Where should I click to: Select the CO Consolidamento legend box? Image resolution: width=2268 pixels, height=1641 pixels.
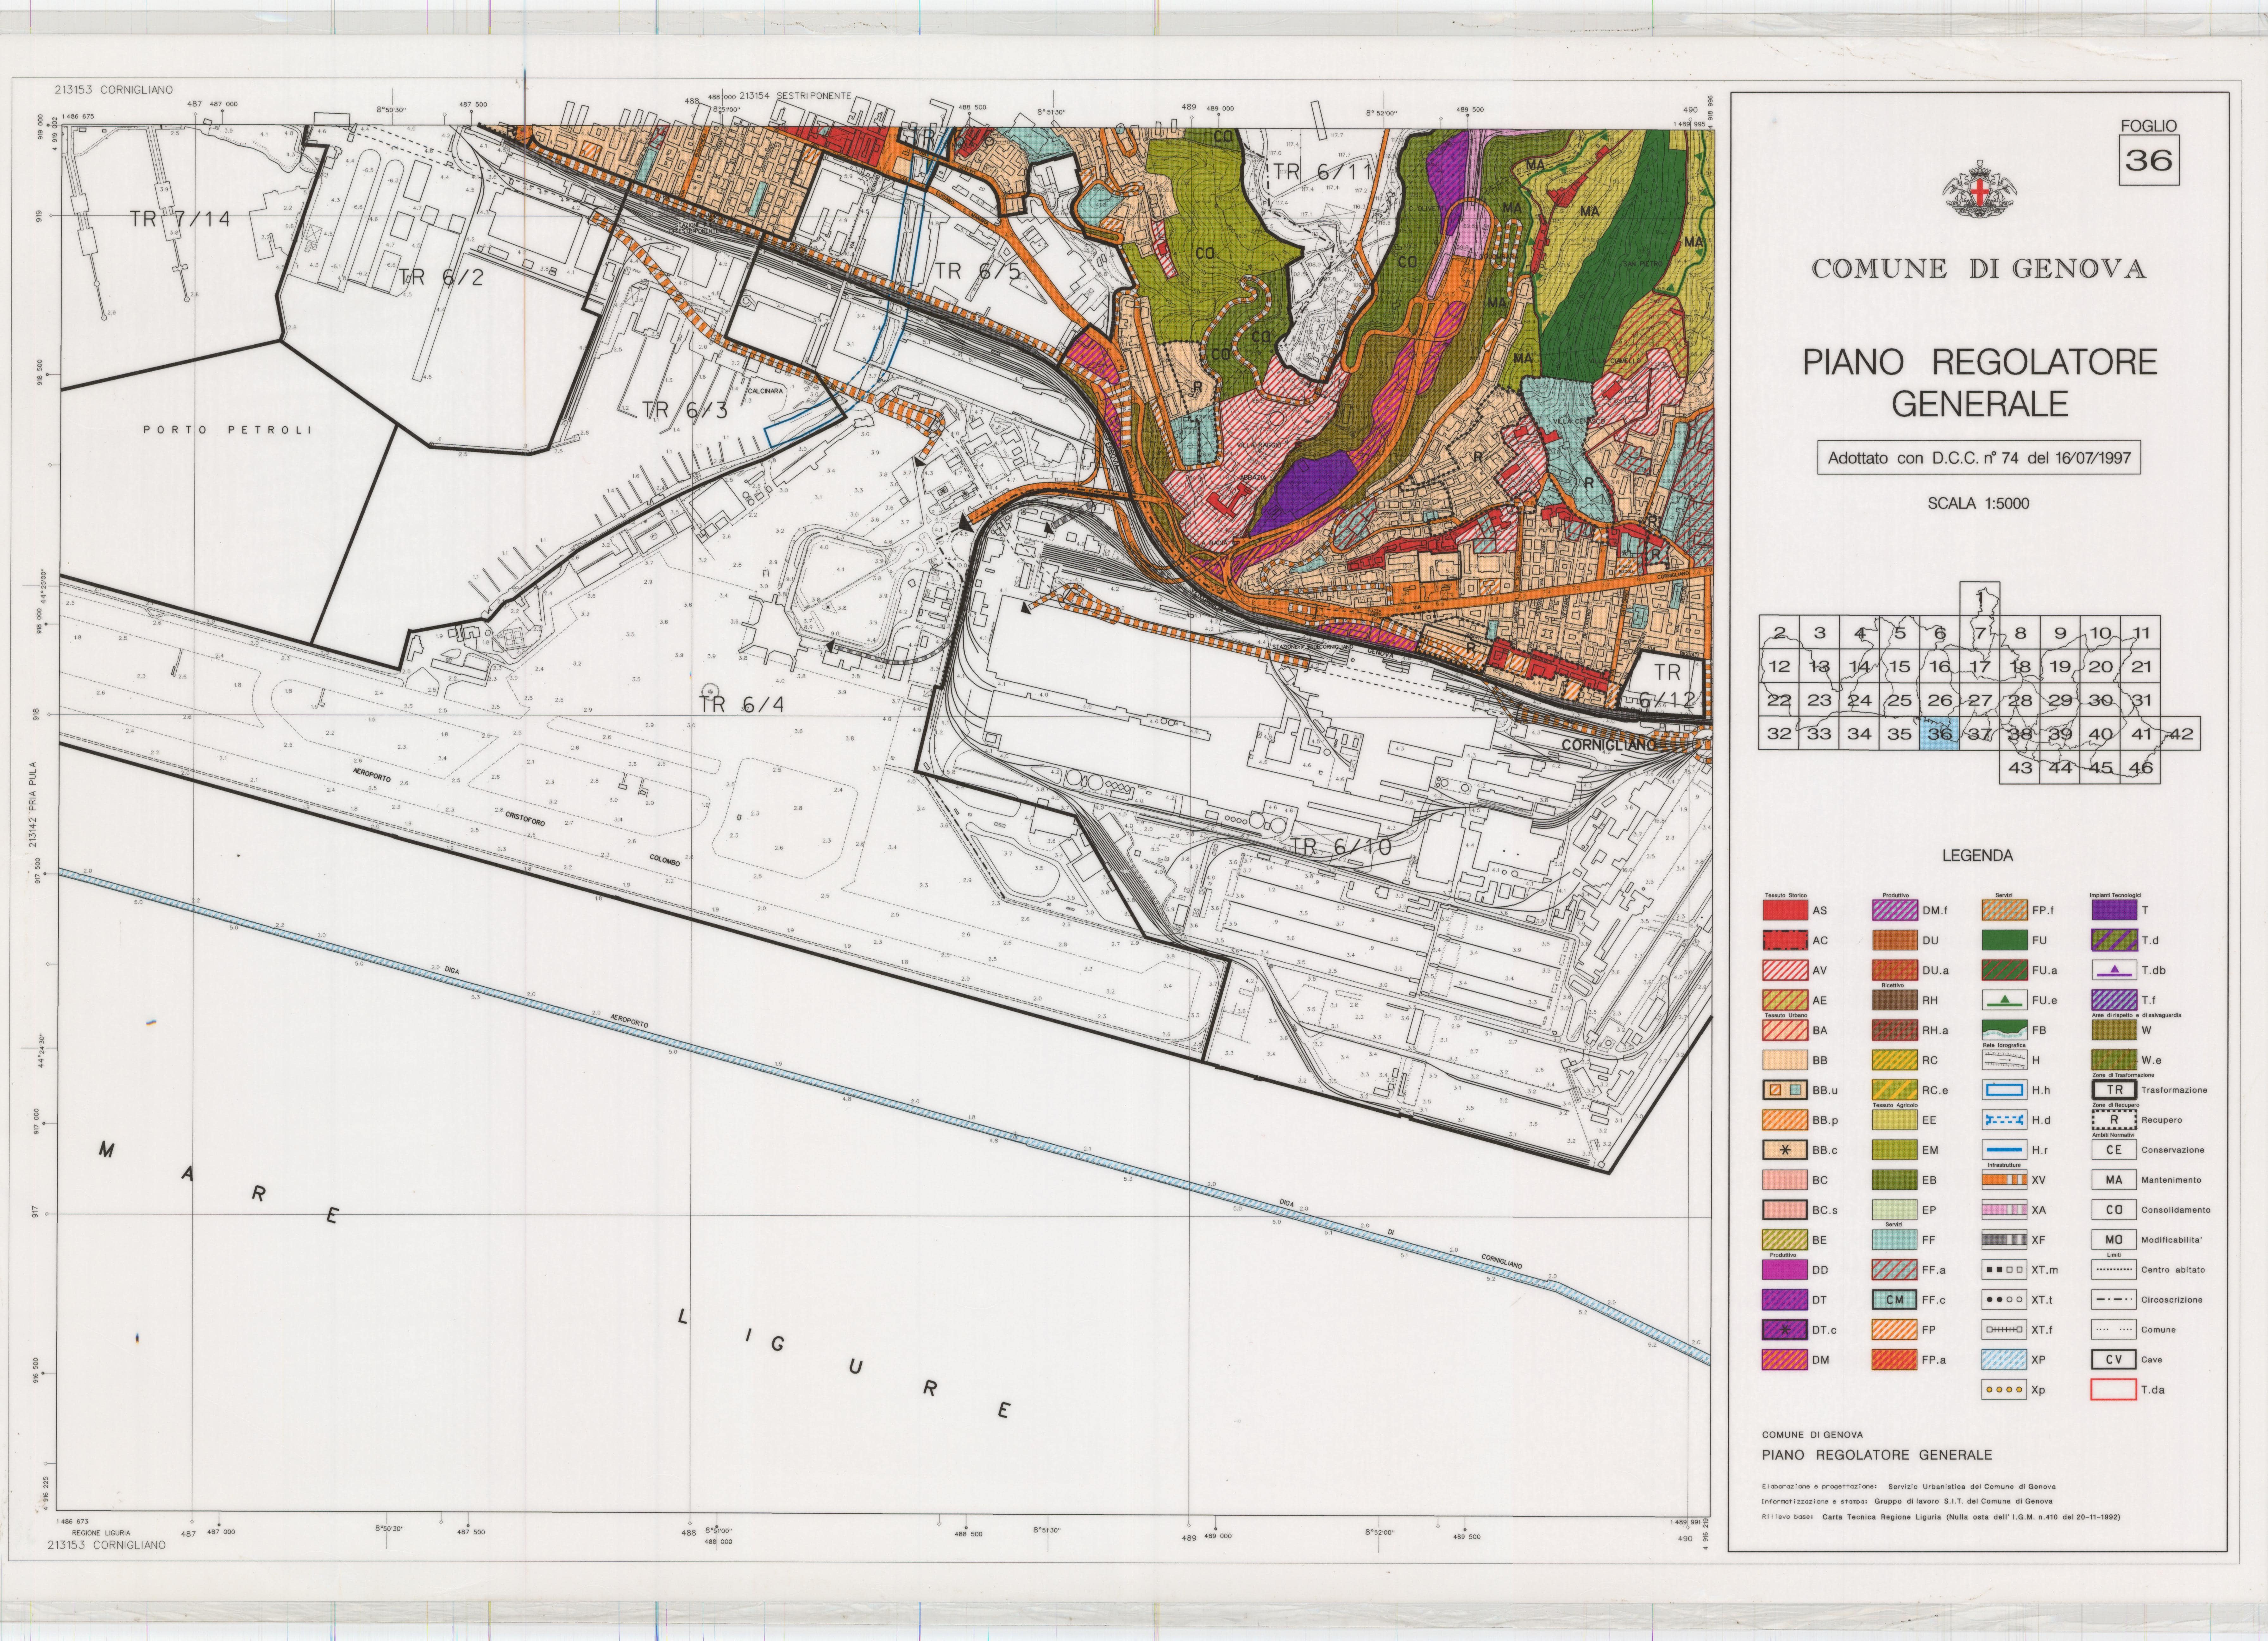coord(2114,1210)
